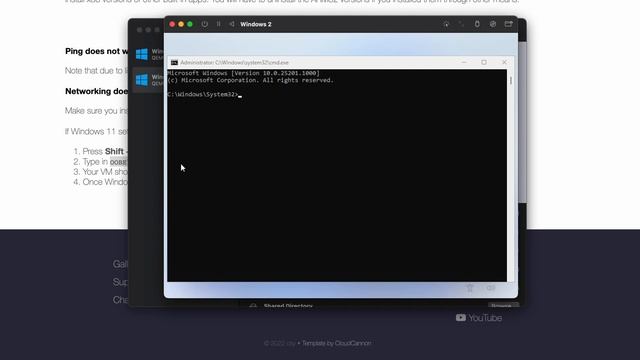Open the USB devices icon in VM toolbar
640x360 pixels.
tap(477, 24)
